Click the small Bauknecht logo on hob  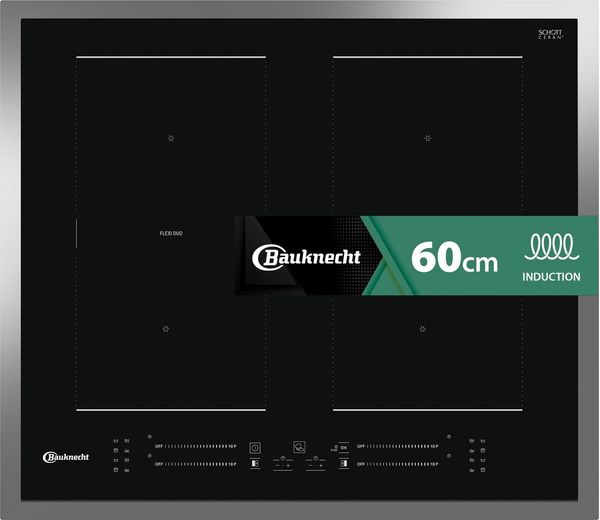coord(66,457)
